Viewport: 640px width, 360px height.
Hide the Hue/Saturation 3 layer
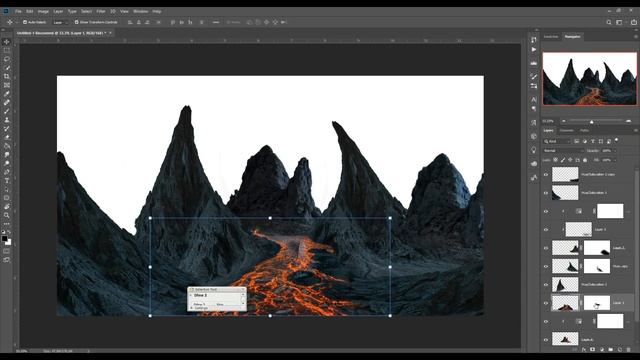(546, 193)
